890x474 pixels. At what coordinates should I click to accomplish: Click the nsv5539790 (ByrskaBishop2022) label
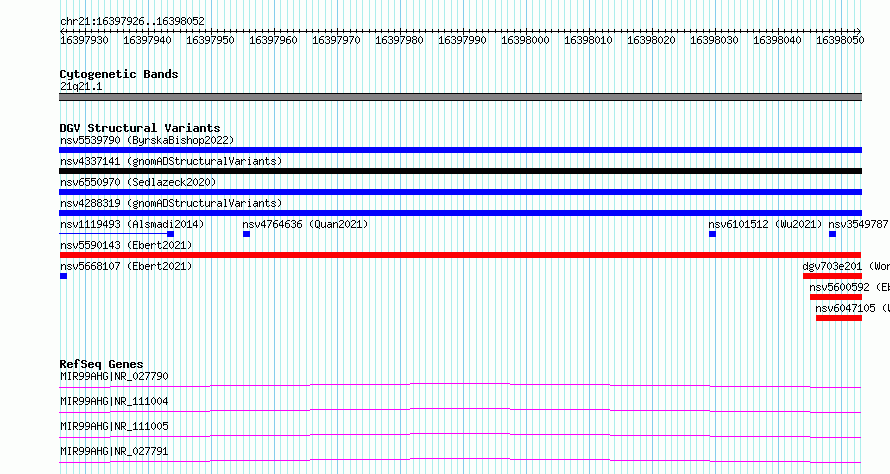pos(147,140)
